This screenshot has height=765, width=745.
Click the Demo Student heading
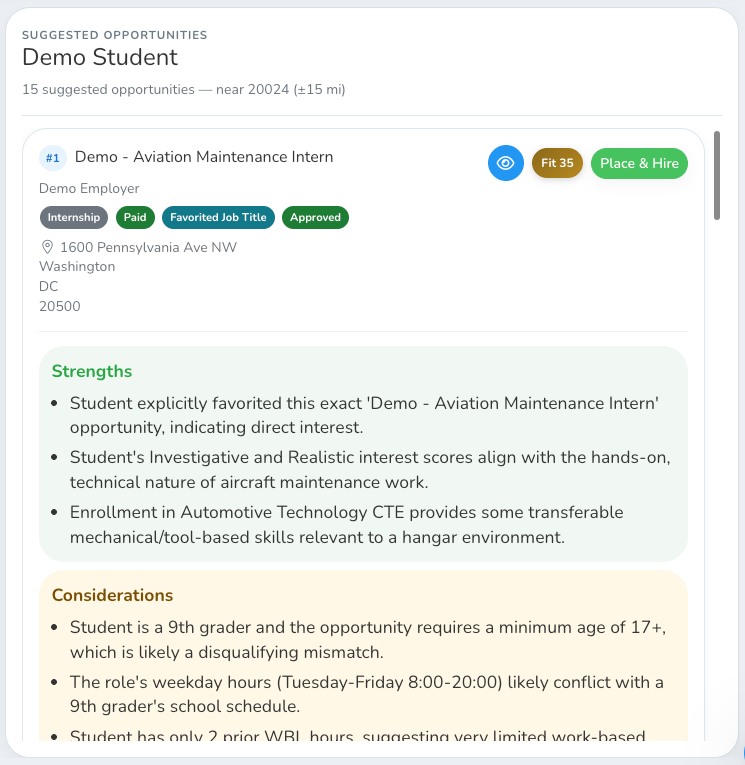pos(100,57)
